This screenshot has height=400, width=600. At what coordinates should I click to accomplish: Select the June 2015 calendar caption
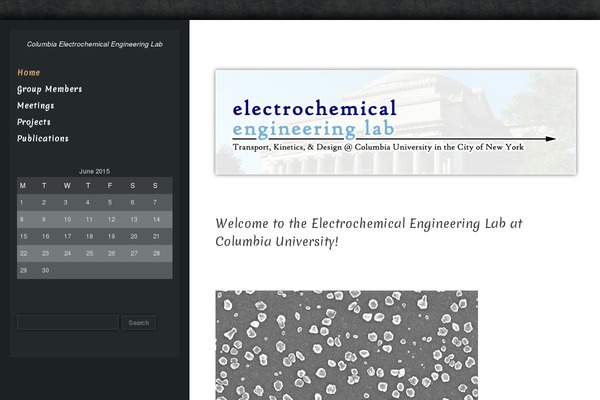tap(95, 171)
